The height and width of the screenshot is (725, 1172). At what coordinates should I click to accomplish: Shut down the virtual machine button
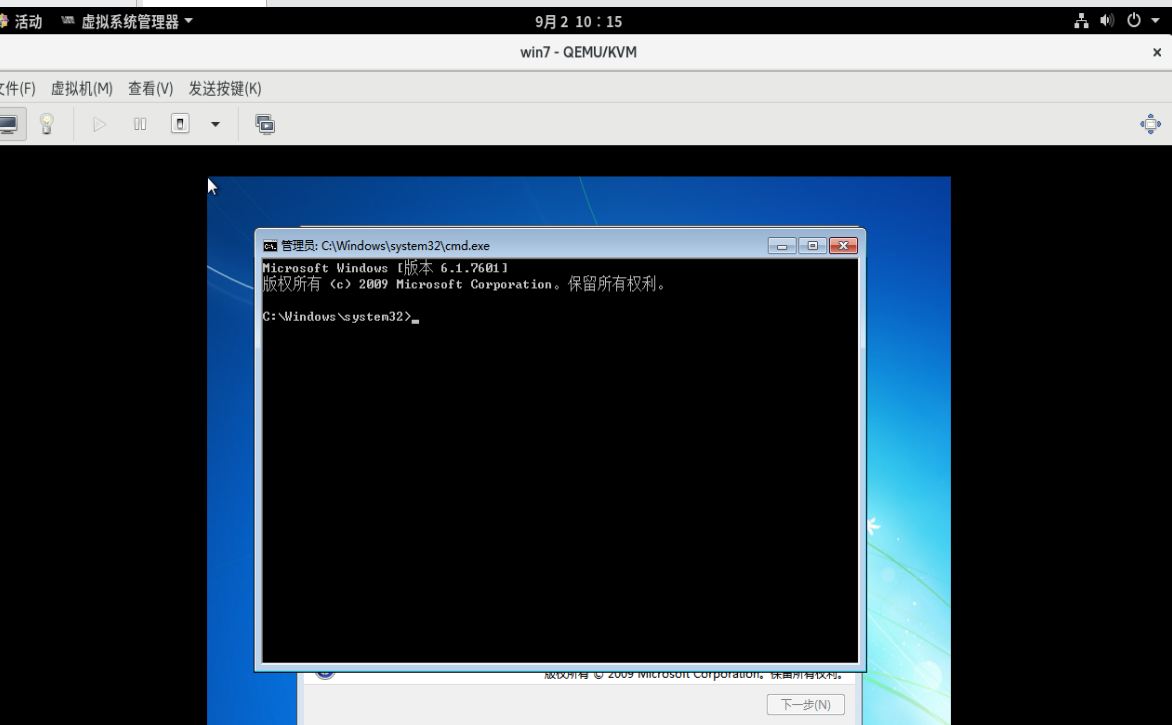[180, 124]
